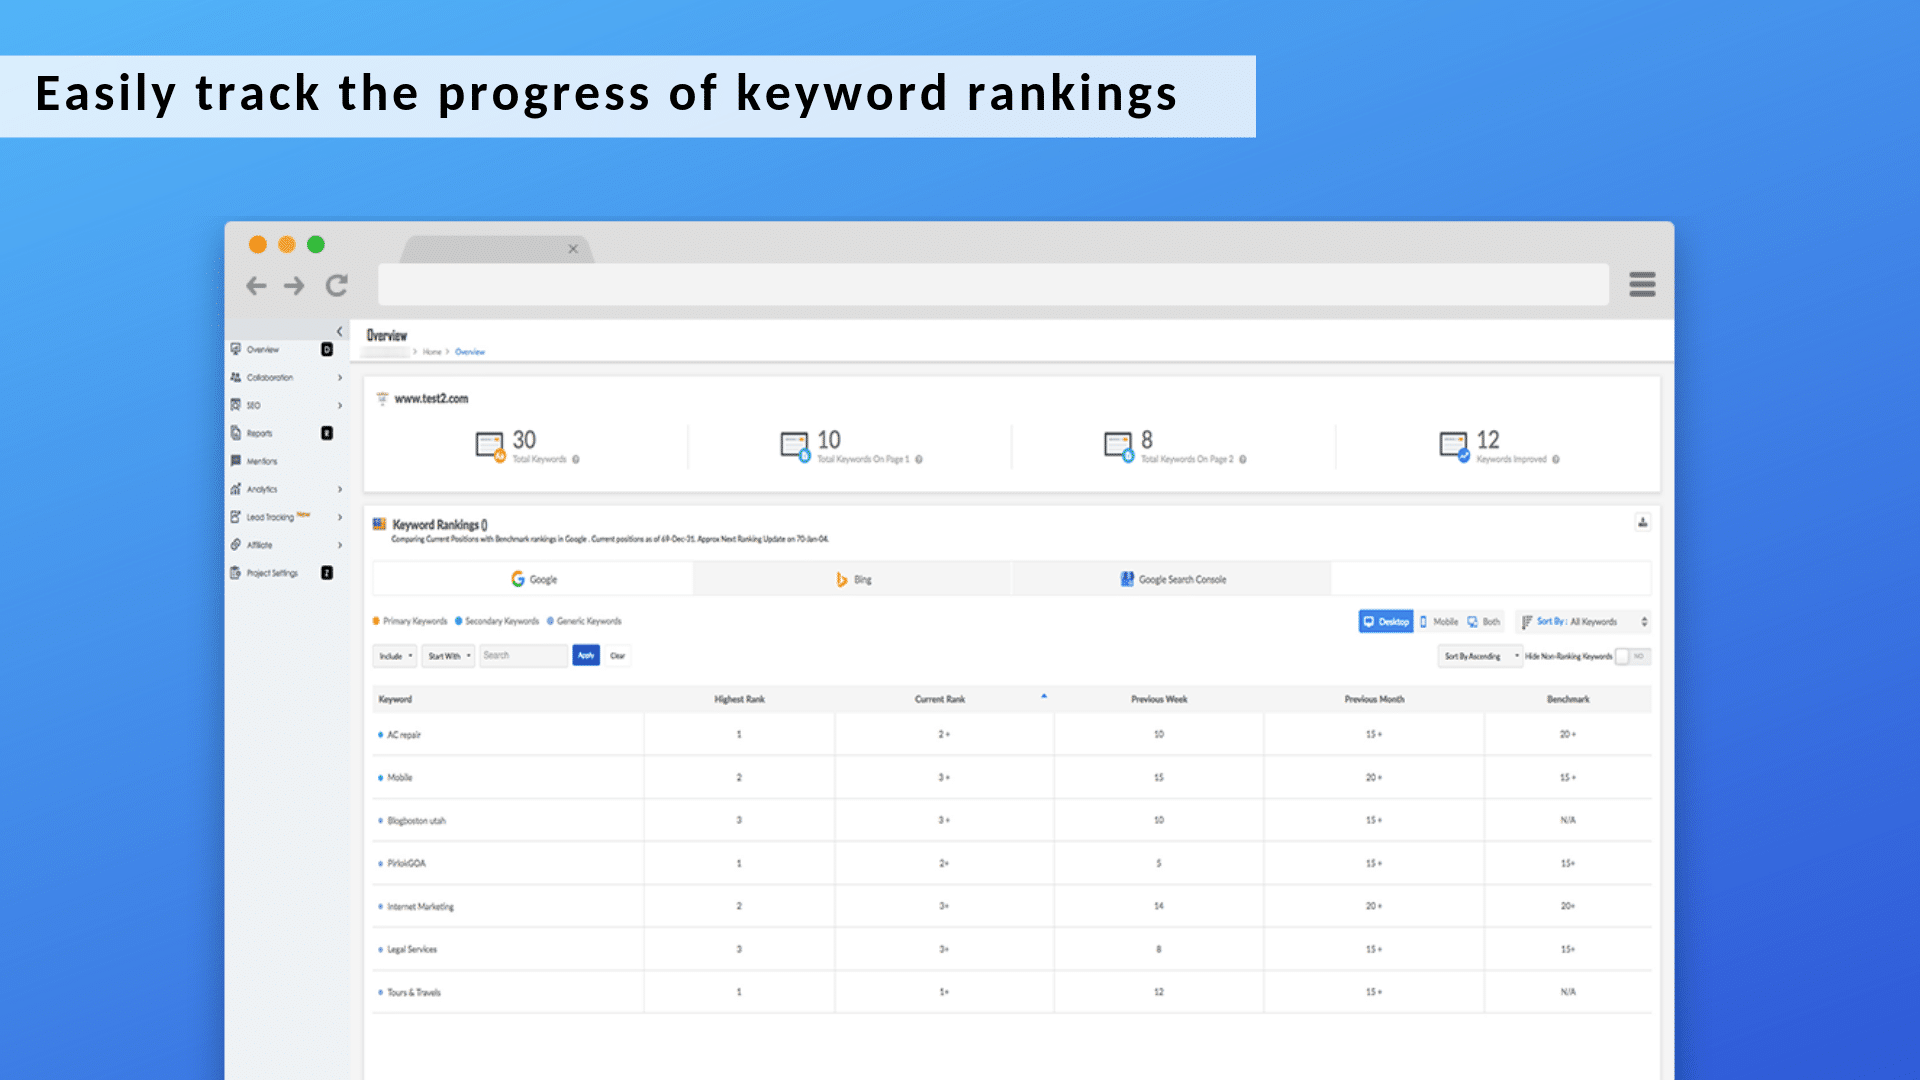Viewport: 1920px width, 1080px height.
Task: Open Mentions in the sidebar
Action: pos(262,462)
